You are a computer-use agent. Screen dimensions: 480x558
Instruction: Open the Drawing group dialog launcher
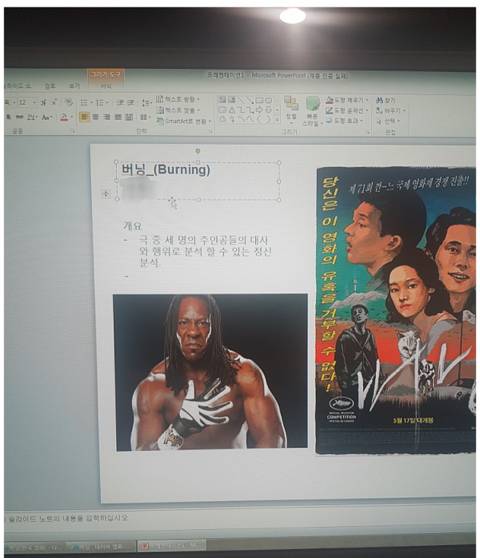[369, 132]
